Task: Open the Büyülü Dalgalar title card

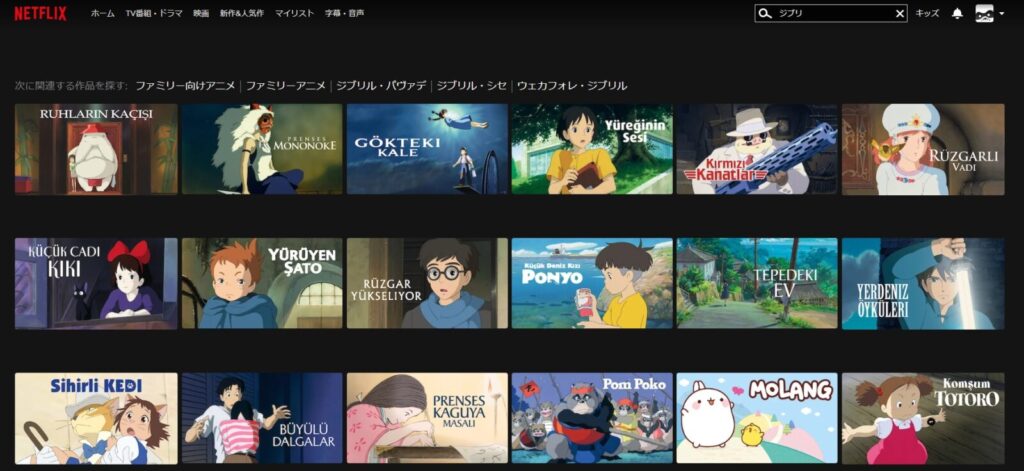Action: pyautogui.click(x=262, y=418)
